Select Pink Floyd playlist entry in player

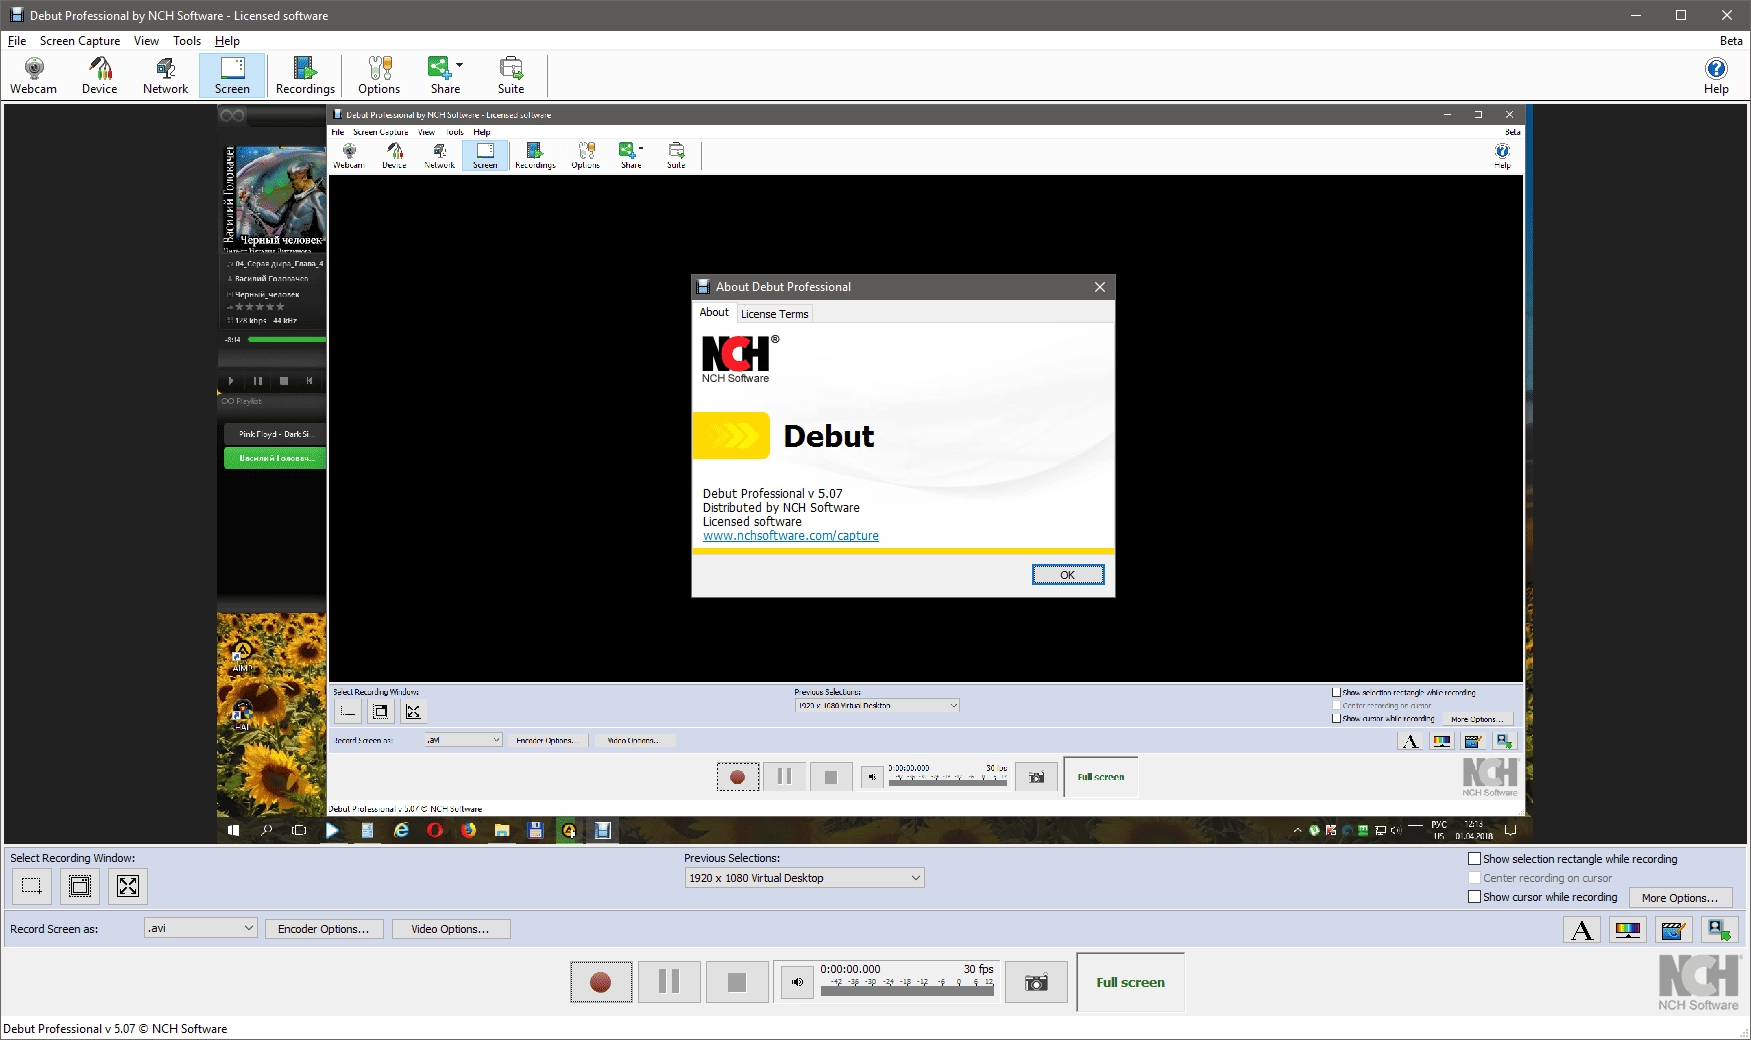(275, 434)
